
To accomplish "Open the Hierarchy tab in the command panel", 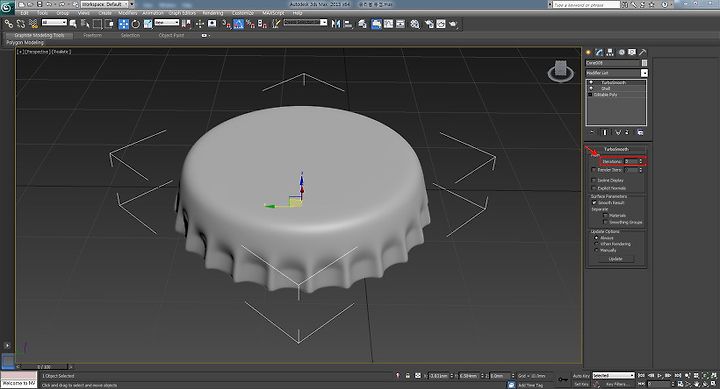I will point(610,52).
